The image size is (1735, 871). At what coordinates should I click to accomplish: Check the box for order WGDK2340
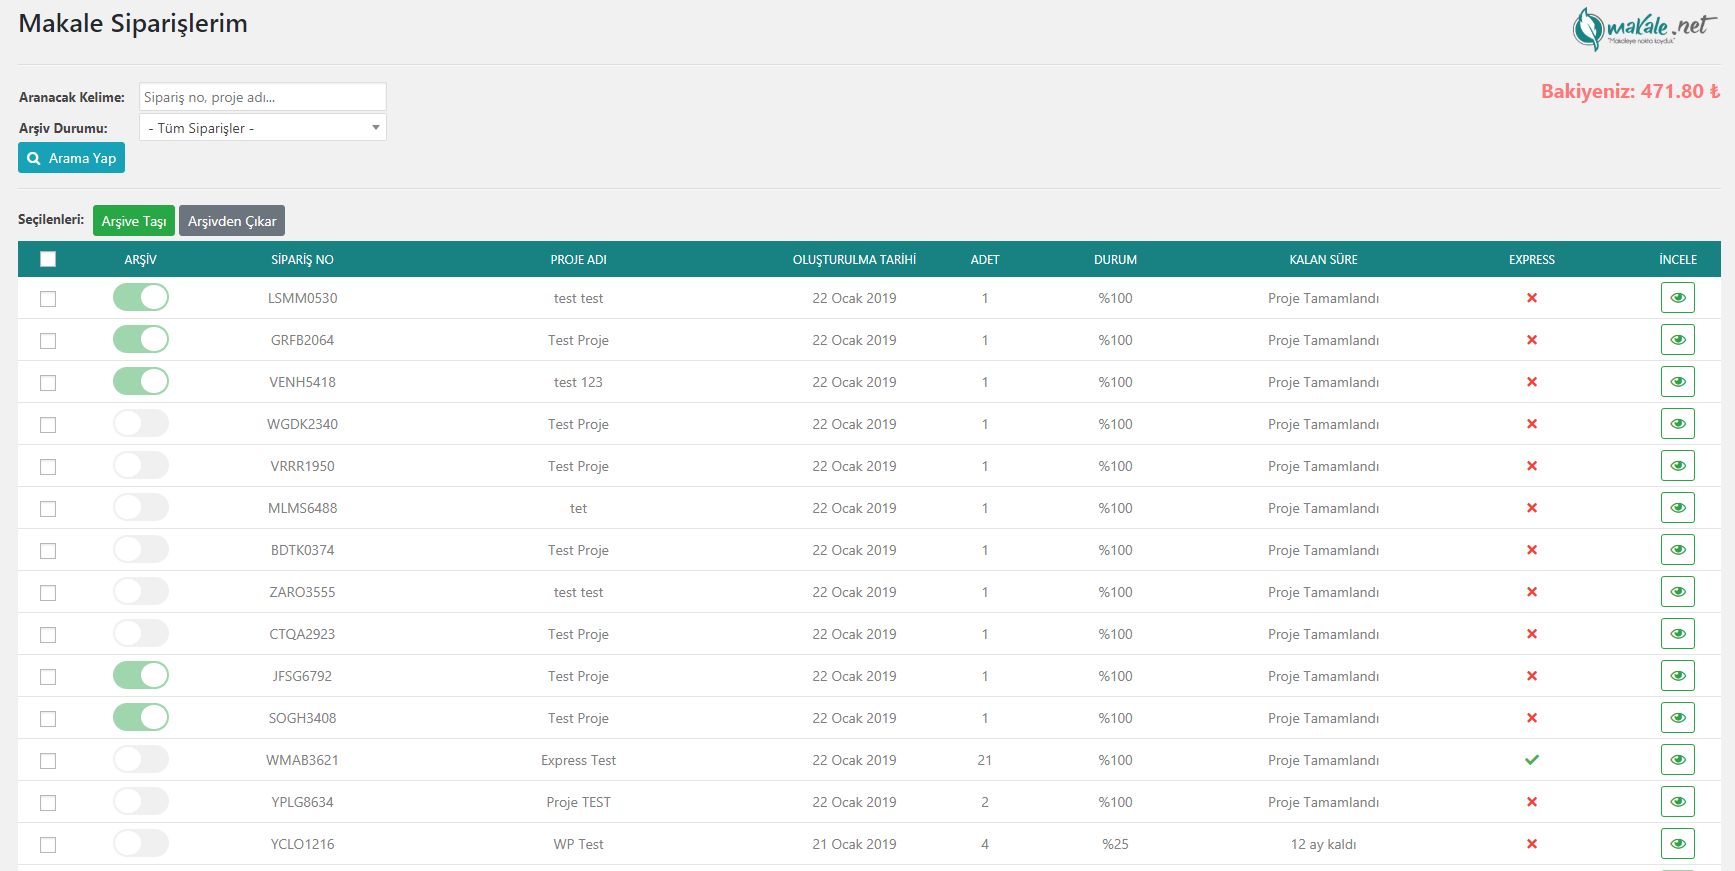[x=48, y=425]
